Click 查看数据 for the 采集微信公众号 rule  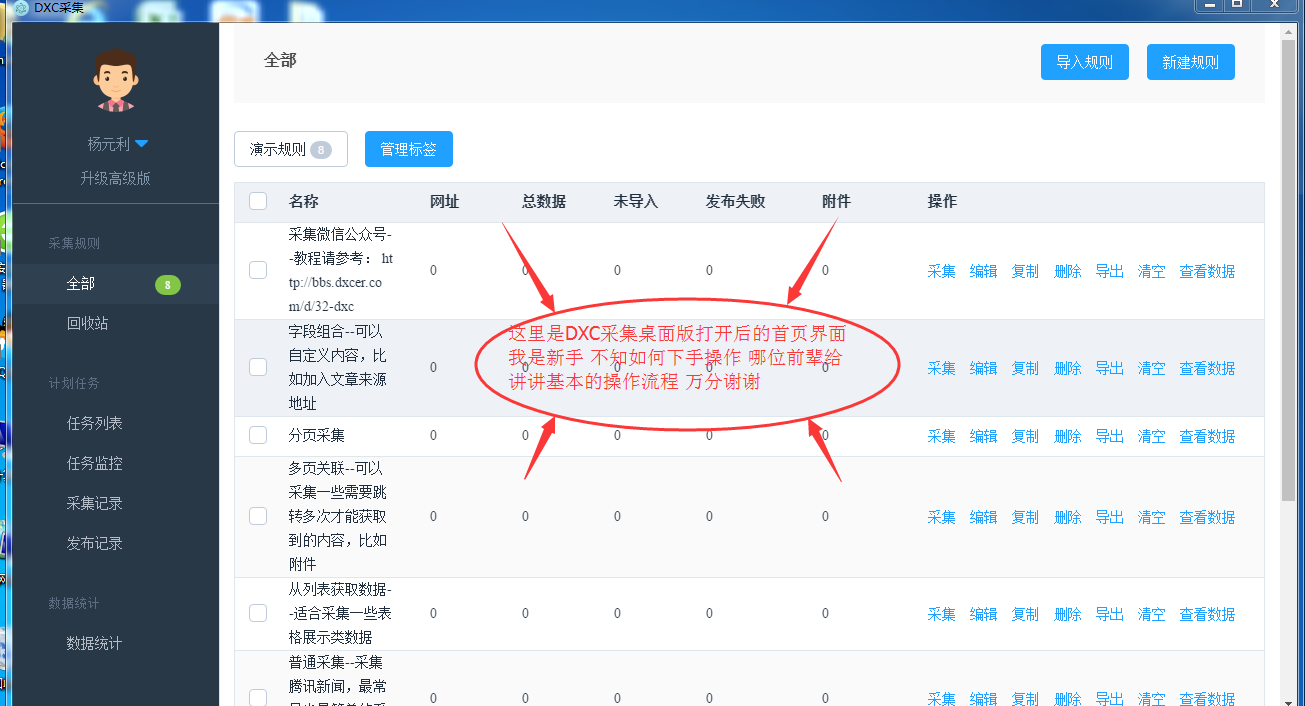coord(1208,271)
